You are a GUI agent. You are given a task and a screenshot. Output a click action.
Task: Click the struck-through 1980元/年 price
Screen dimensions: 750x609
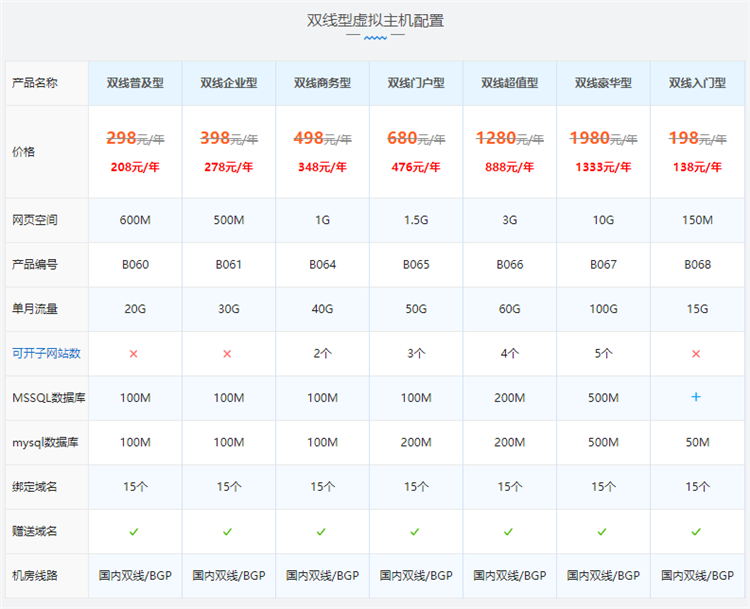click(x=603, y=139)
